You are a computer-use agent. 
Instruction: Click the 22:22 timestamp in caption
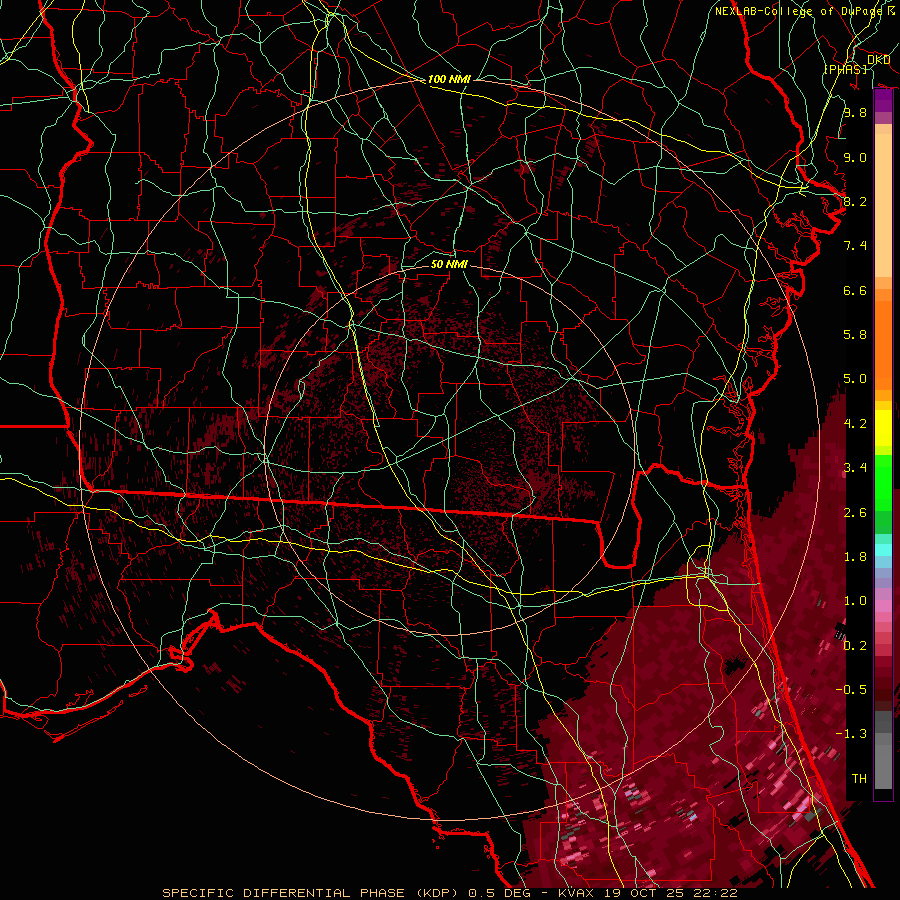click(x=717, y=893)
